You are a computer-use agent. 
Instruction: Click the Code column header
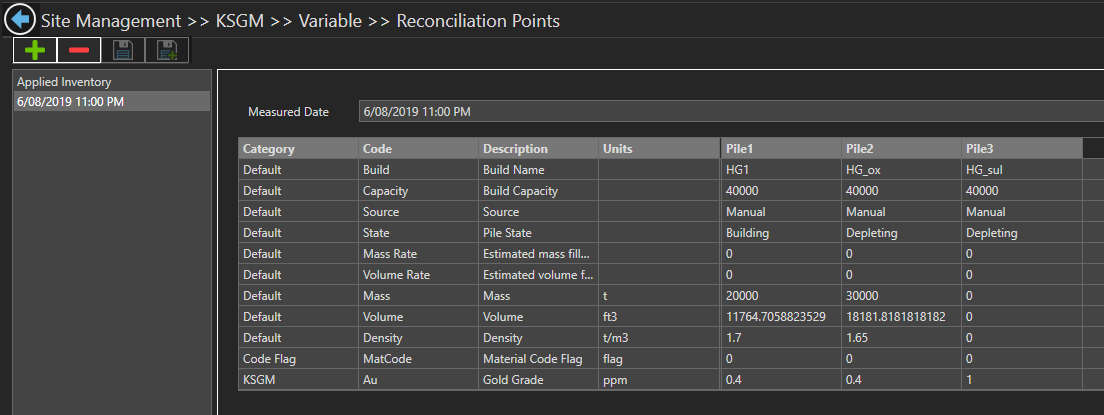point(418,149)
